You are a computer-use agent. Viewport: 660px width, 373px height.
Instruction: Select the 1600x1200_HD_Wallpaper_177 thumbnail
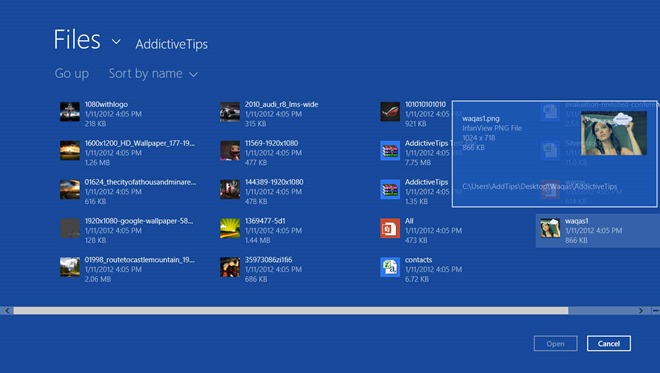69,151
